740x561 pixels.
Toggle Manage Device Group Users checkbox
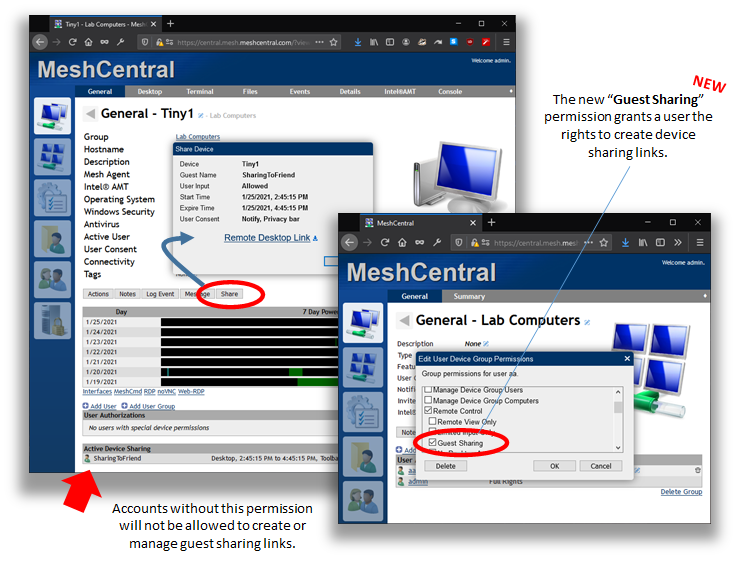pos(428,390)
